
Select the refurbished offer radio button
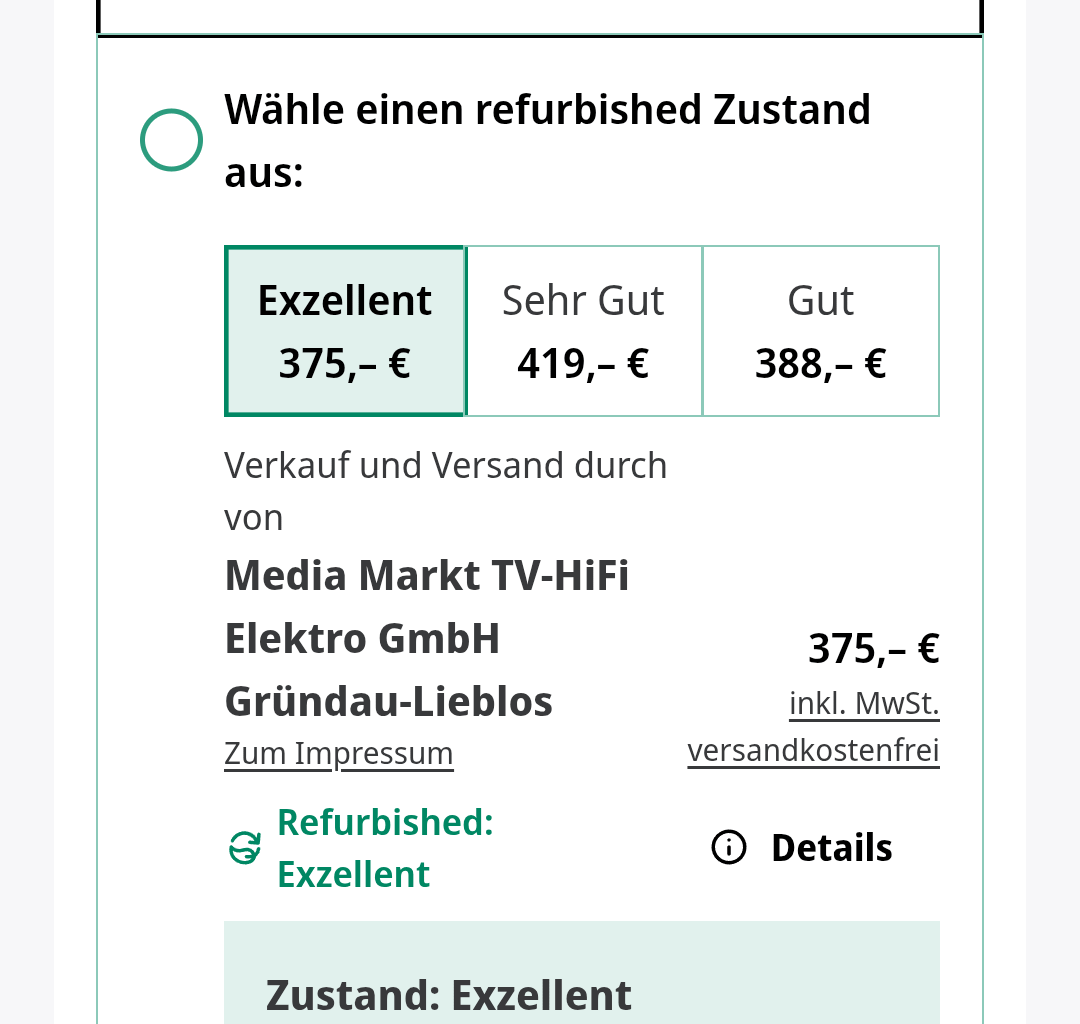click(171, 140)
